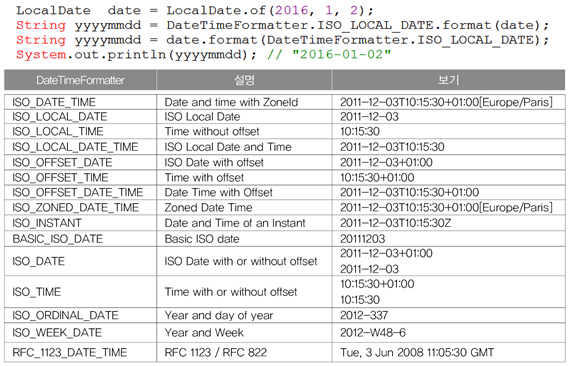Screen dimensions: 573x366
Task: Click the example value in ISO_ZONED_DATE_TIME row
Action: (x=446, y=207)
